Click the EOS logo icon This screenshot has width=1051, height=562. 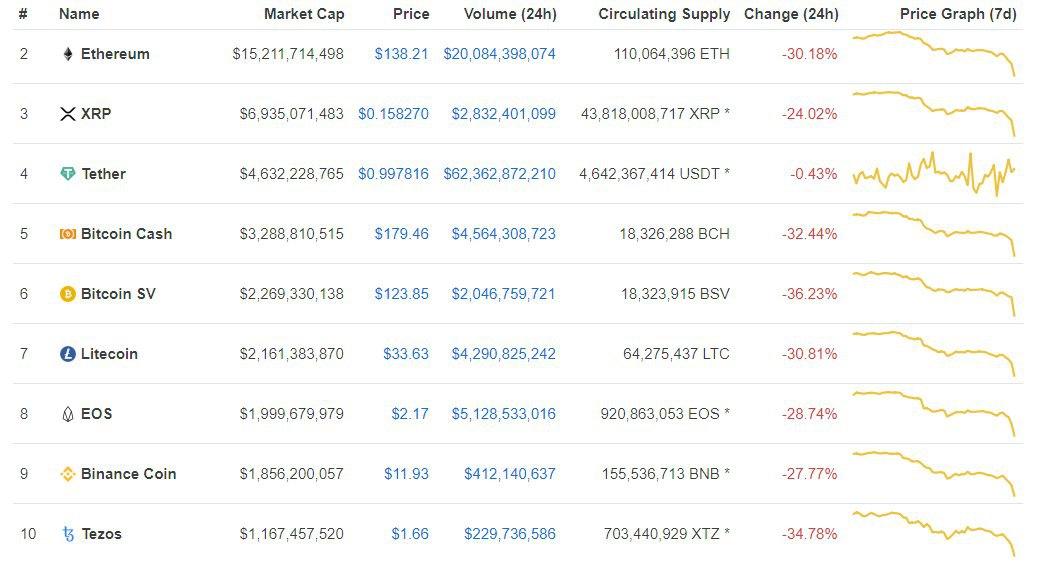point(68,414)
